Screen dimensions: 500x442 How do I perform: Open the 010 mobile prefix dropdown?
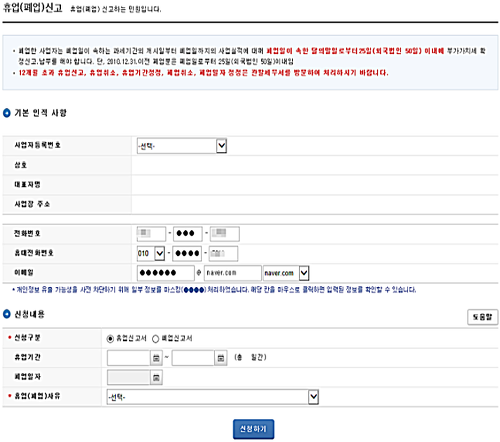(x=151, y=253)
